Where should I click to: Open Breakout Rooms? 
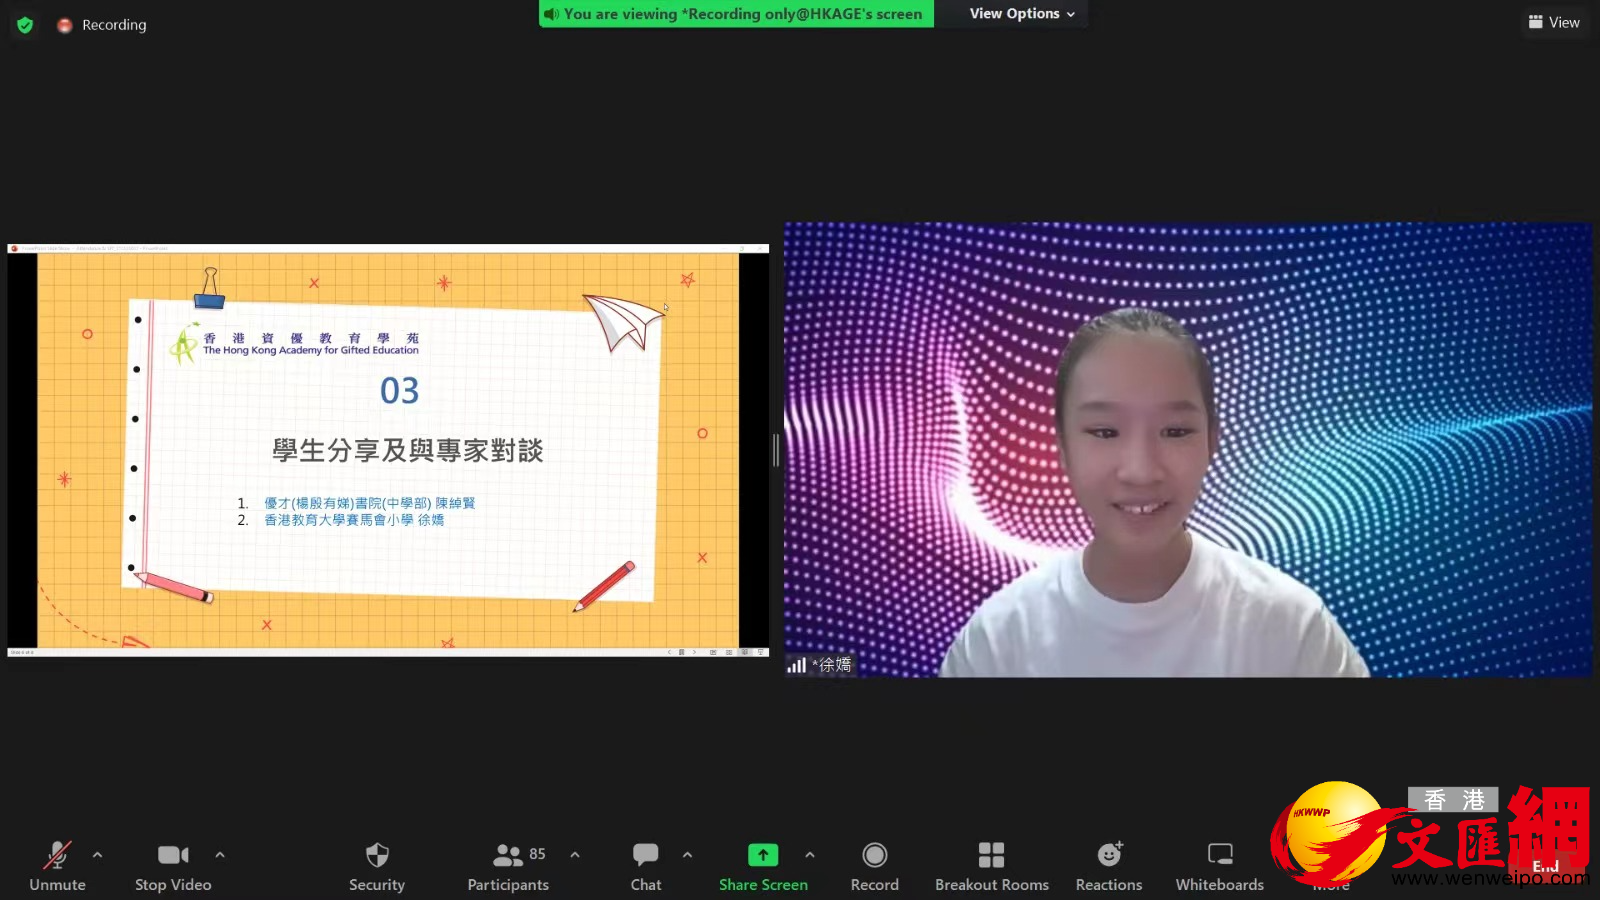991,866
